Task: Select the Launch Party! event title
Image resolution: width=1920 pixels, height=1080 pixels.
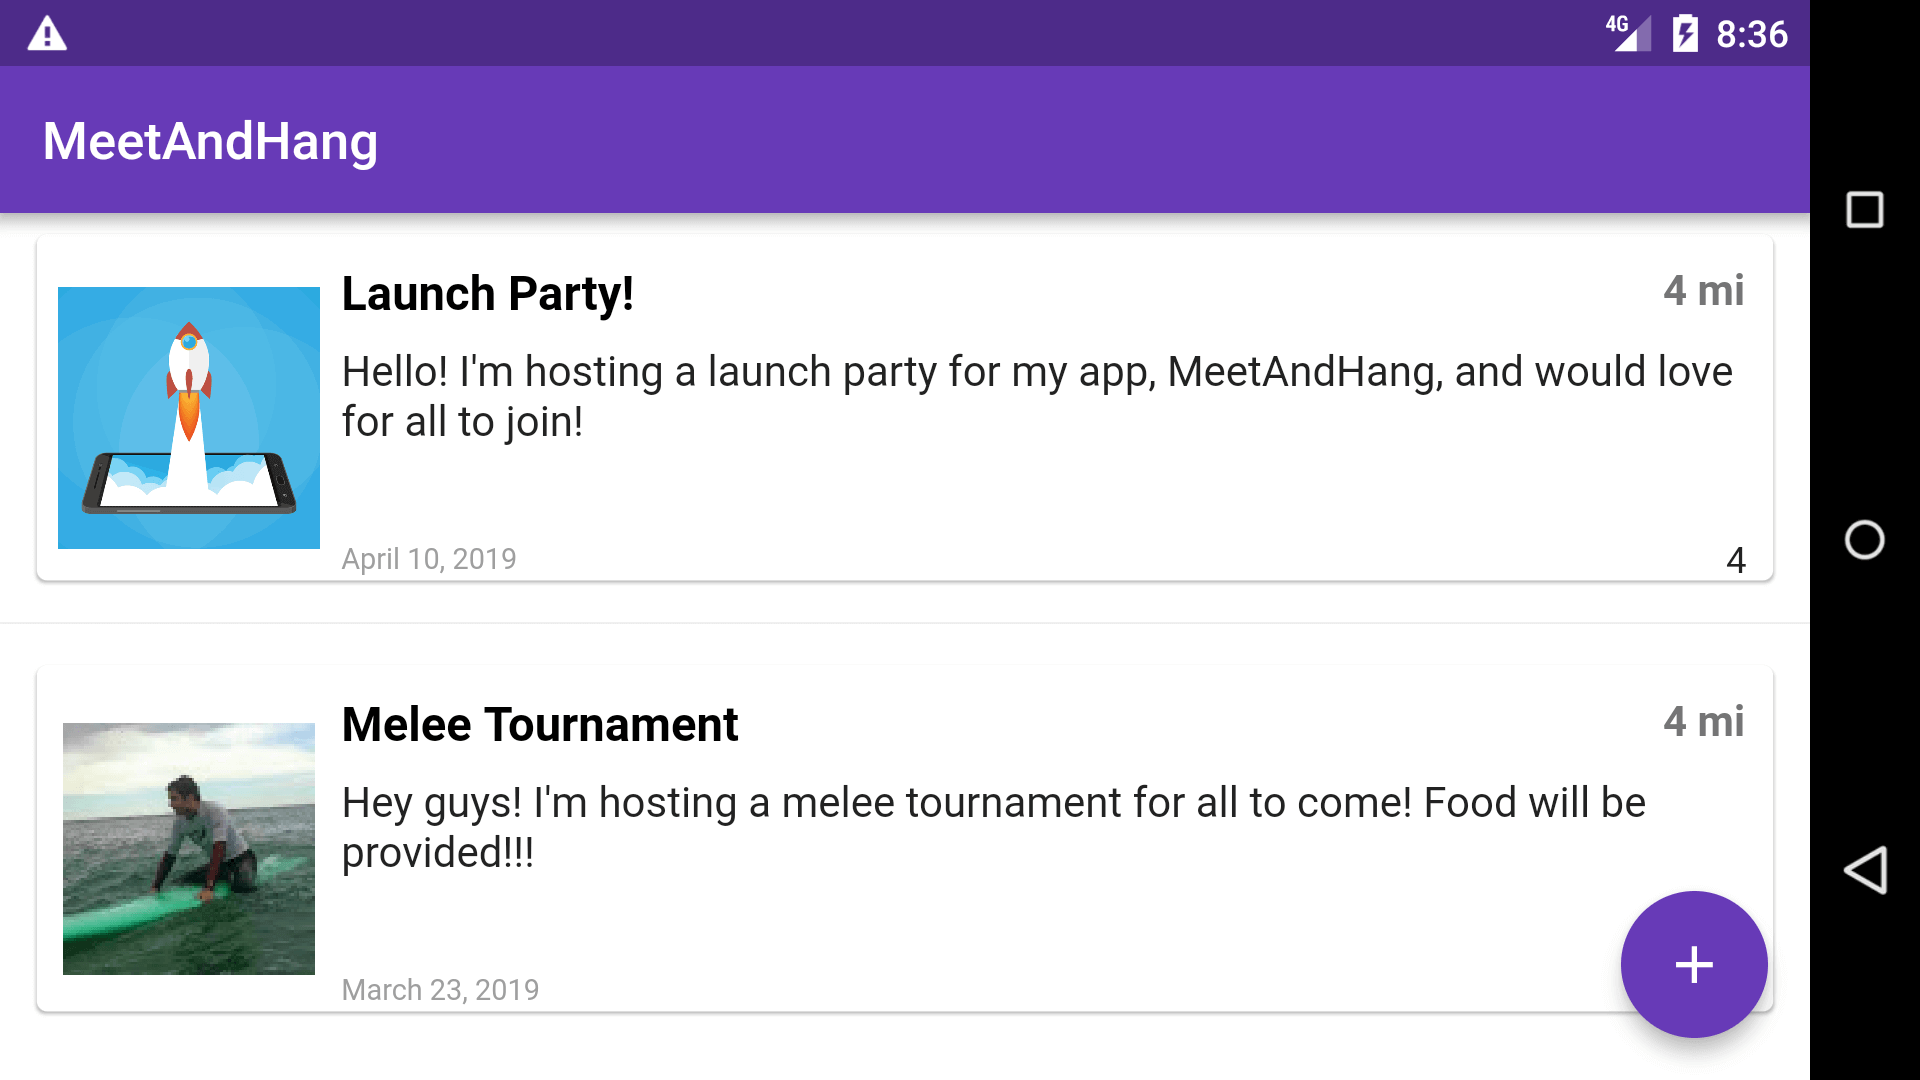Action: point(487,294)
